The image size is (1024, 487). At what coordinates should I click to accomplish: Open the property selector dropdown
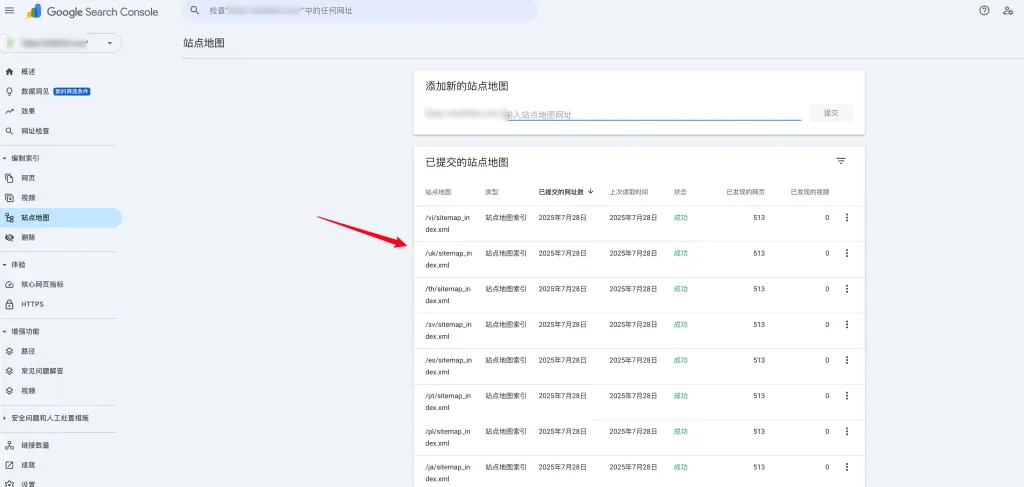(x=62, y=43)
